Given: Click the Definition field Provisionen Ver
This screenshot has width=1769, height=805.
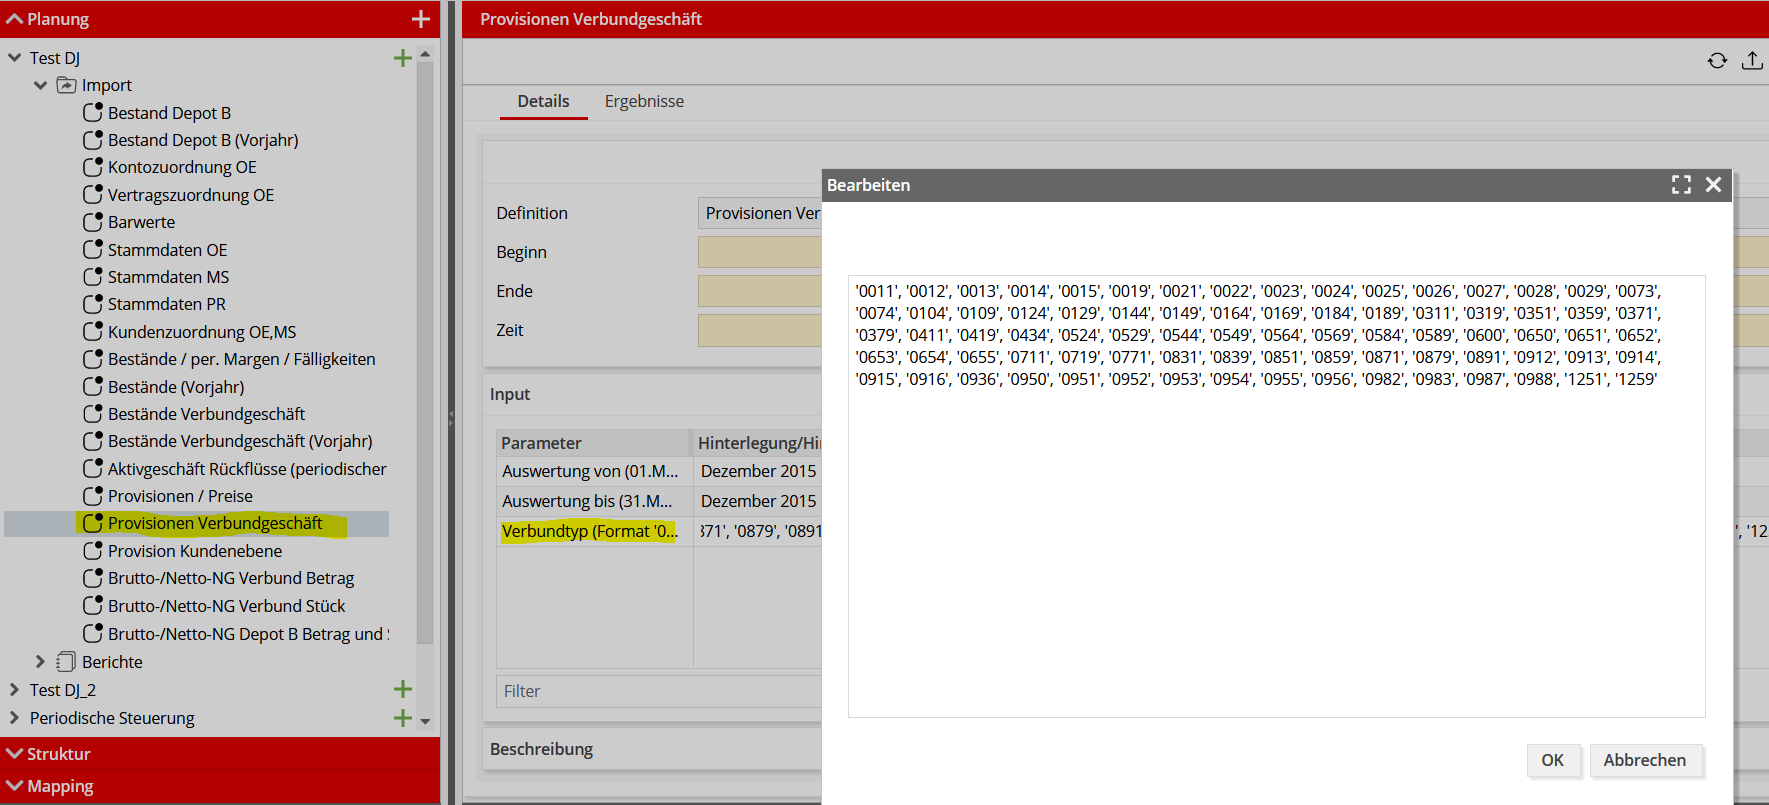Looking at the screenshot, I should pos(760,213).
